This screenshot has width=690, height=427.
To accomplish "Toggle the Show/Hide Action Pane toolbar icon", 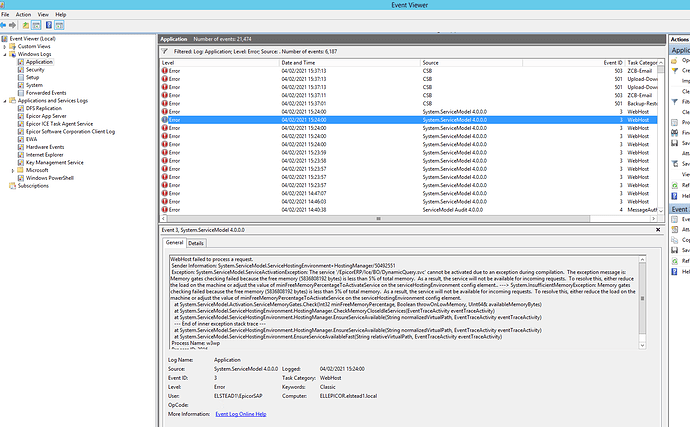I will 59,25.
